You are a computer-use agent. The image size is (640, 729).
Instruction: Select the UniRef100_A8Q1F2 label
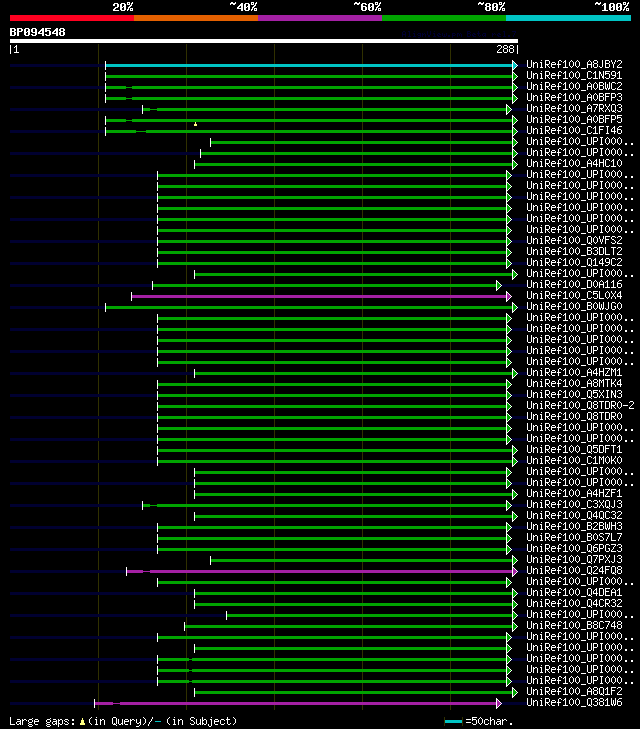point(574,691)
